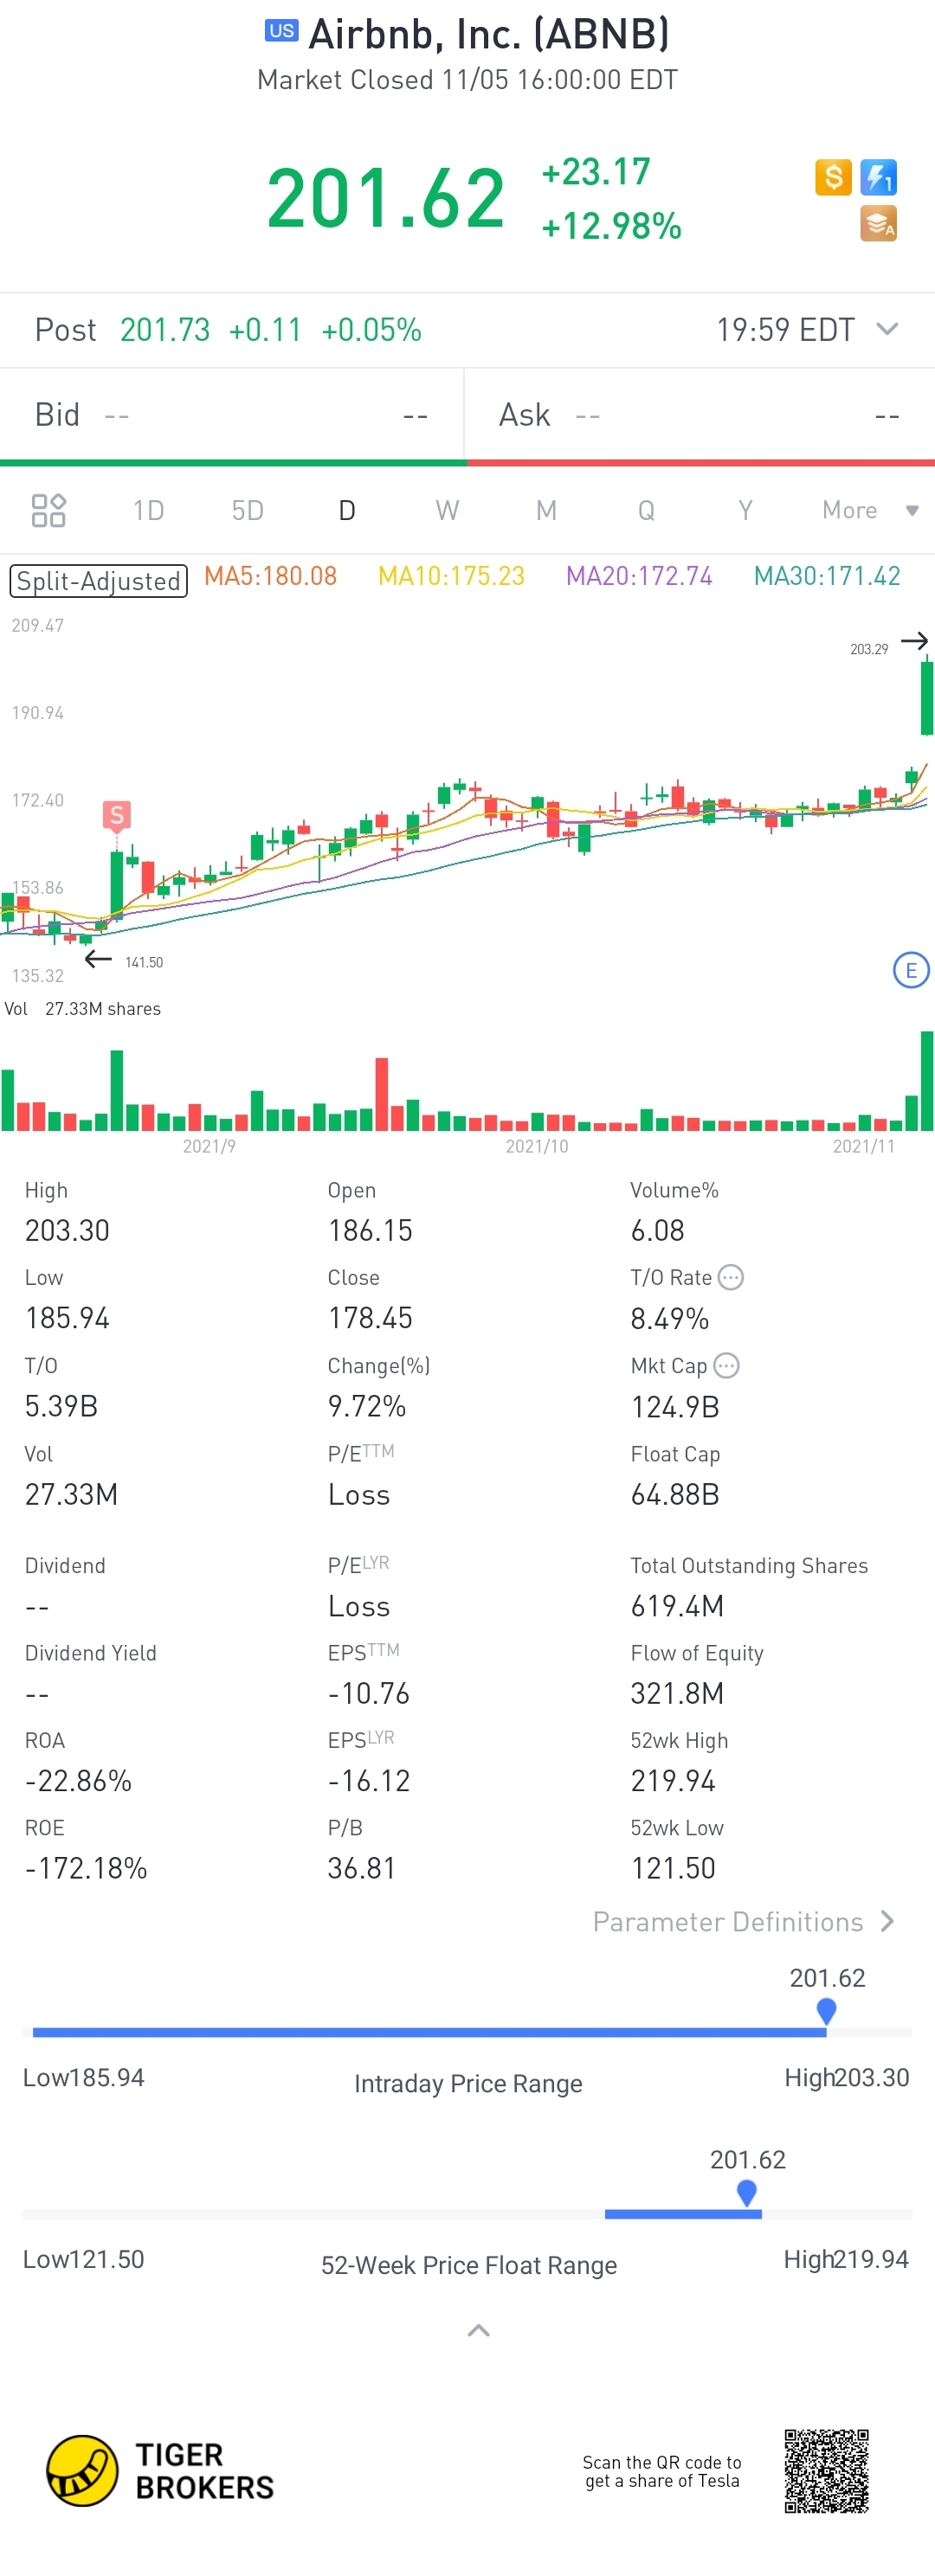Tap the circled E earnings marker
Image resolution: width=935 pixels, height=2576 pixels.
[911, 970]
